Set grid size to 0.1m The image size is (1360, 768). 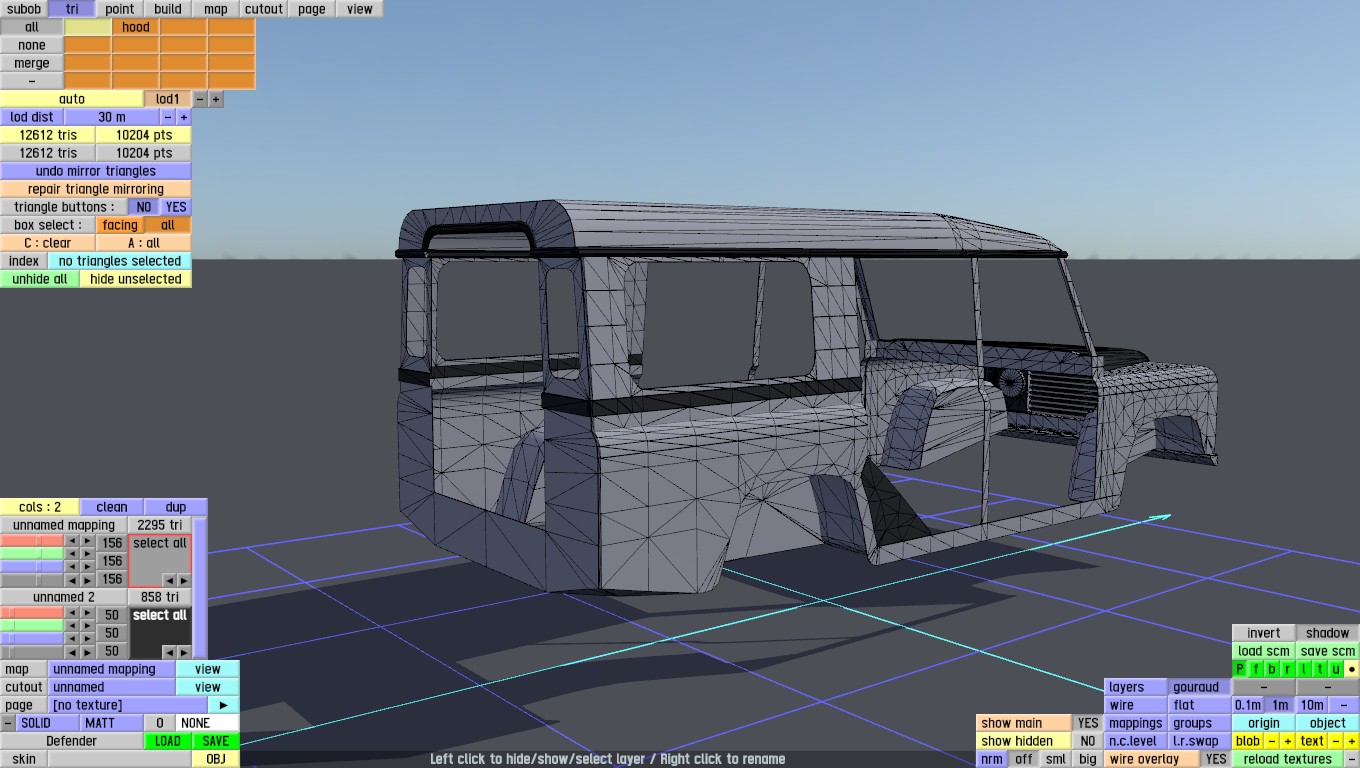(x=1248, y=705)
